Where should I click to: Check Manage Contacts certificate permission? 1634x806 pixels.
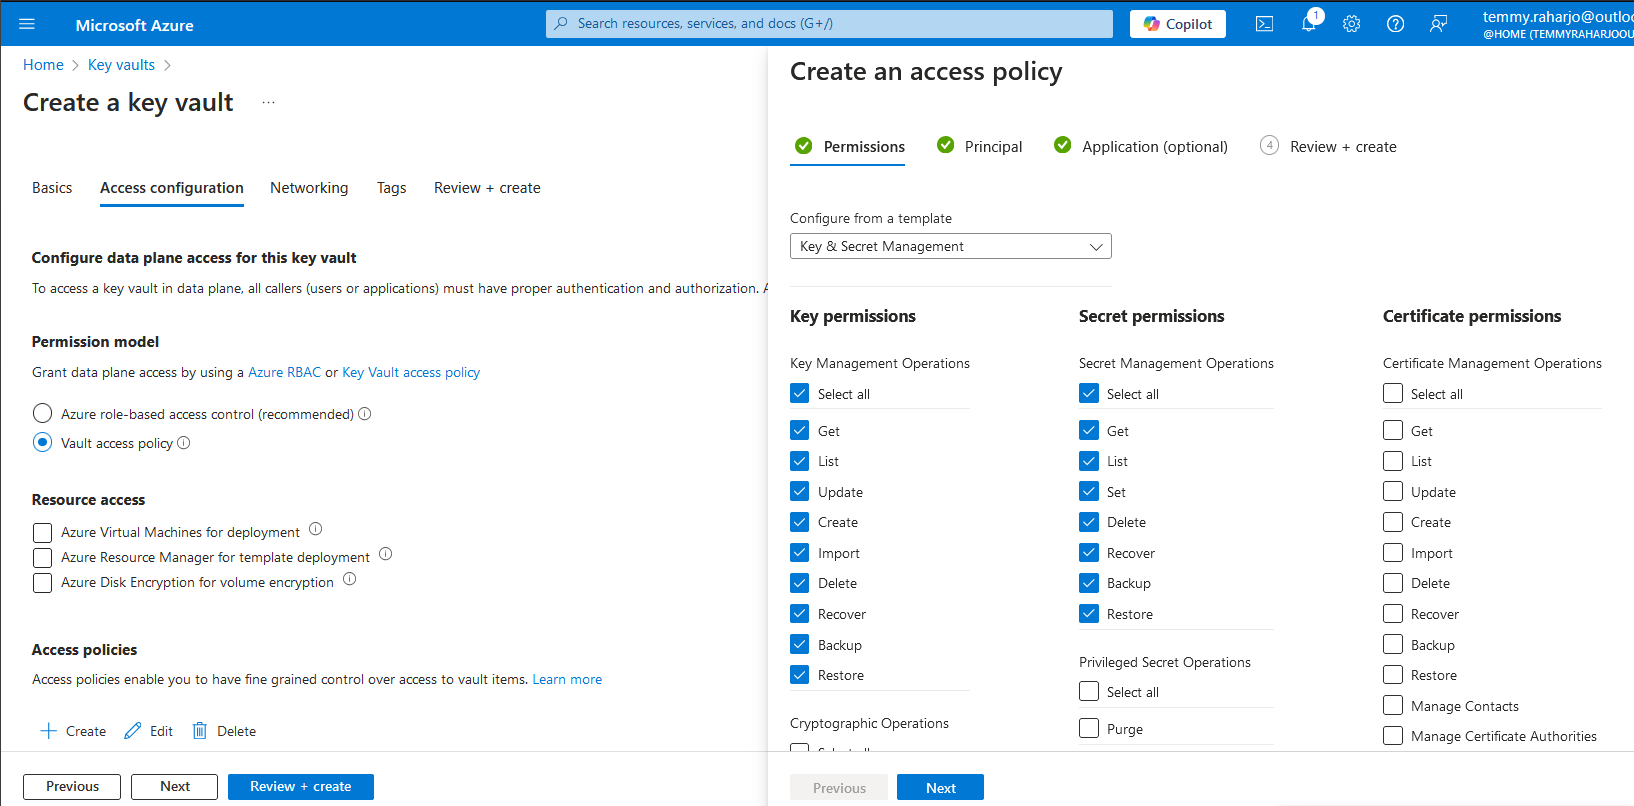(x=1393, y=705)
